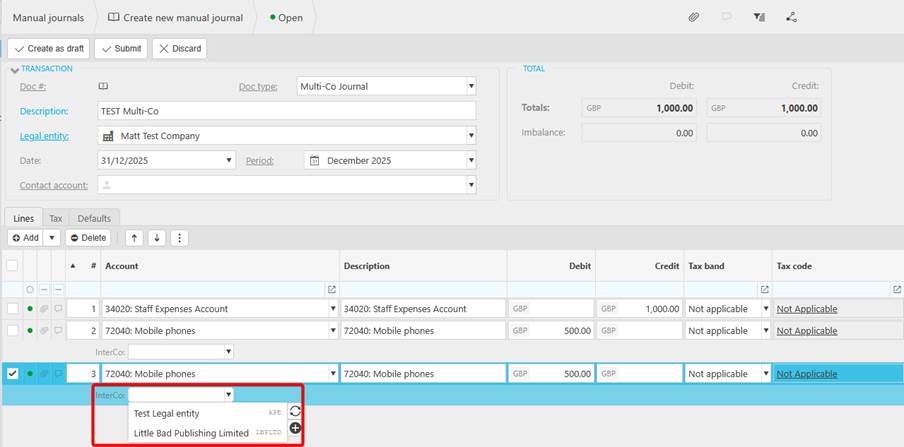Open Not Applicable tax code link on line 1

coord(807,309)
